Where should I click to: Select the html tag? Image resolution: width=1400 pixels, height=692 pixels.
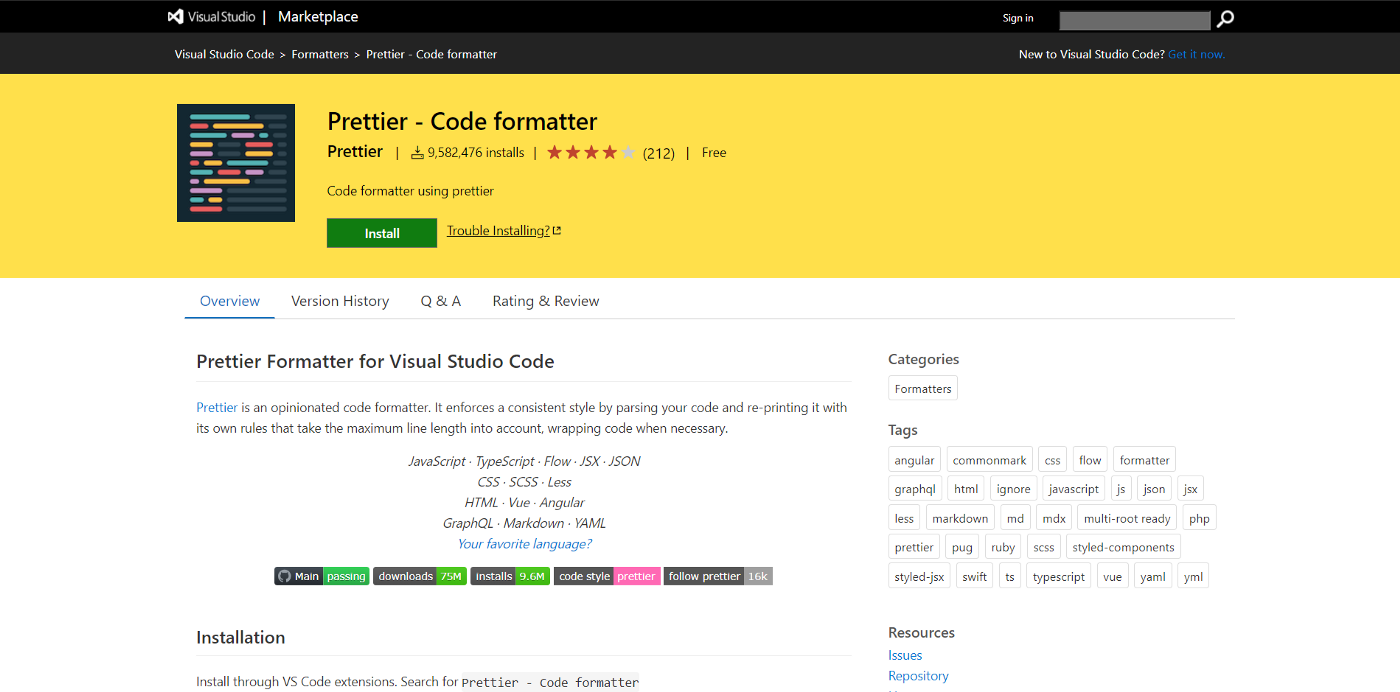(x=966, y=489)
